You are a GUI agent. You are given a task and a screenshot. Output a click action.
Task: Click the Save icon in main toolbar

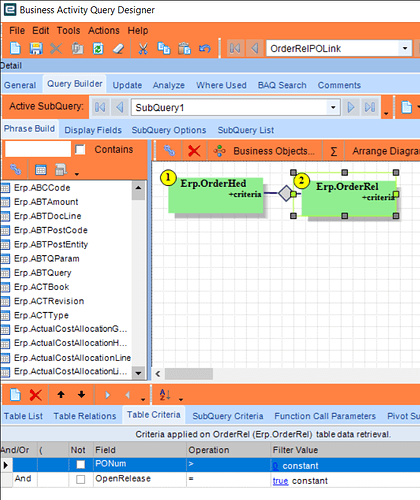(x=36, y=48)
